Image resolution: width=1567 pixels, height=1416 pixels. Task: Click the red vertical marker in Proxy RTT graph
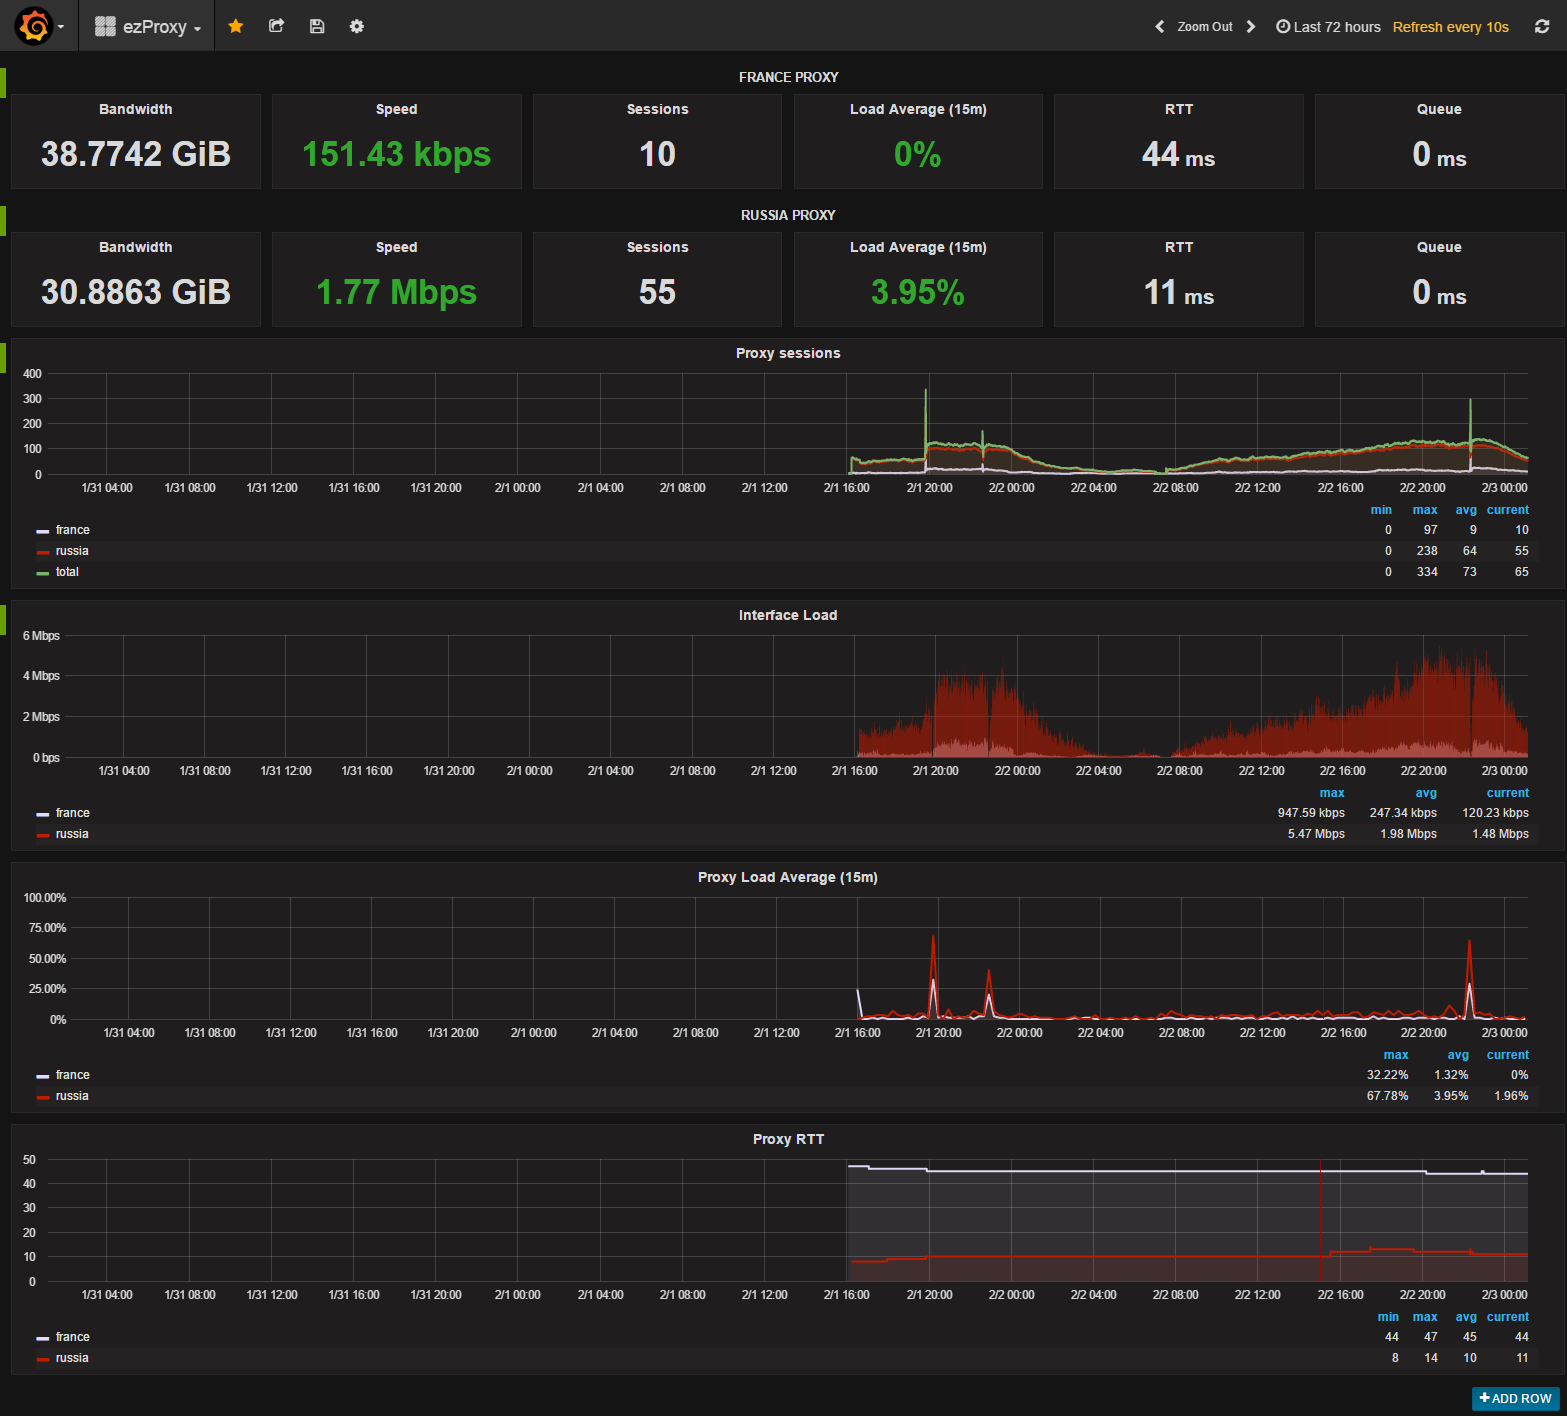pyautogui.click(x=1320, y=1220)
